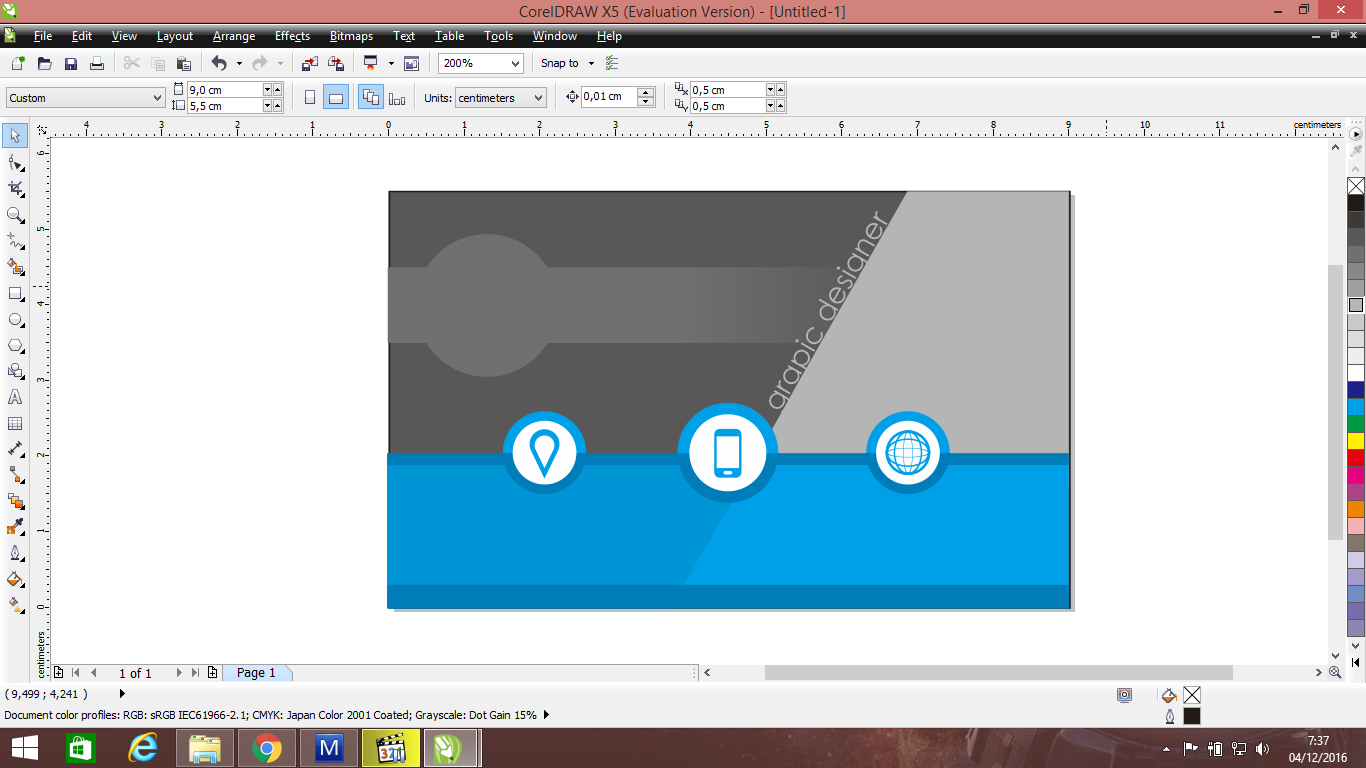
Task: Open the Page size 'Custom' dropdown
Action: (158, 98)
